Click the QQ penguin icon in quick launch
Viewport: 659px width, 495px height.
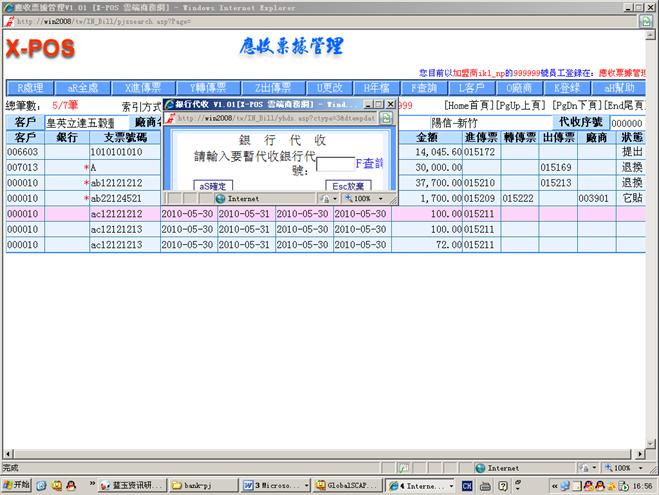click(x=56, y=485)
